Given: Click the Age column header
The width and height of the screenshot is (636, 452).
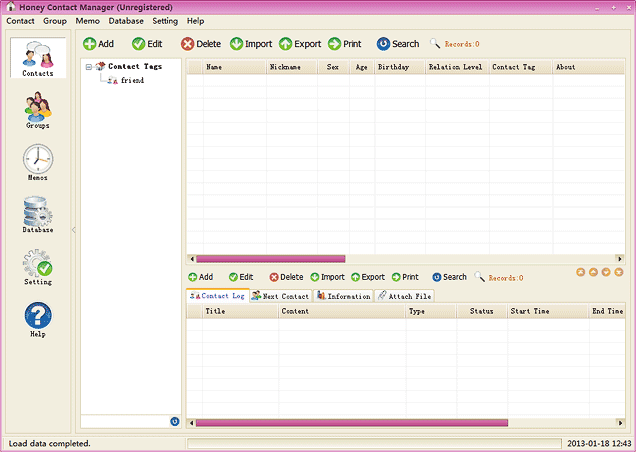Looking at the screenshot, I should pos(362,67).
